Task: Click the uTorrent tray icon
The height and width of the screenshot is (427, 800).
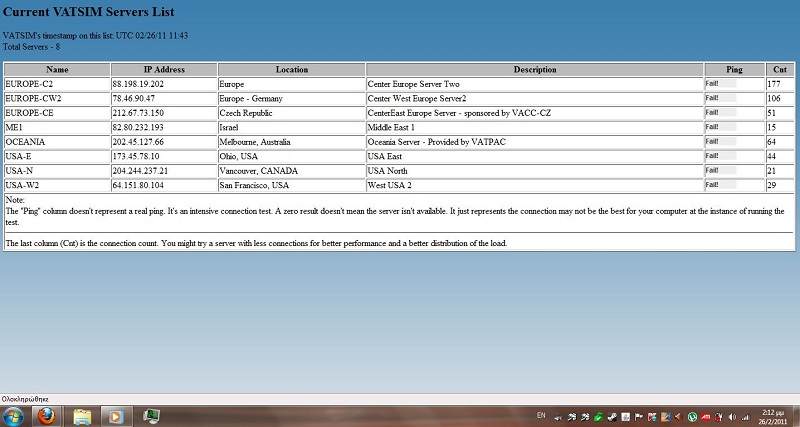Action: [x=692, y=417]
